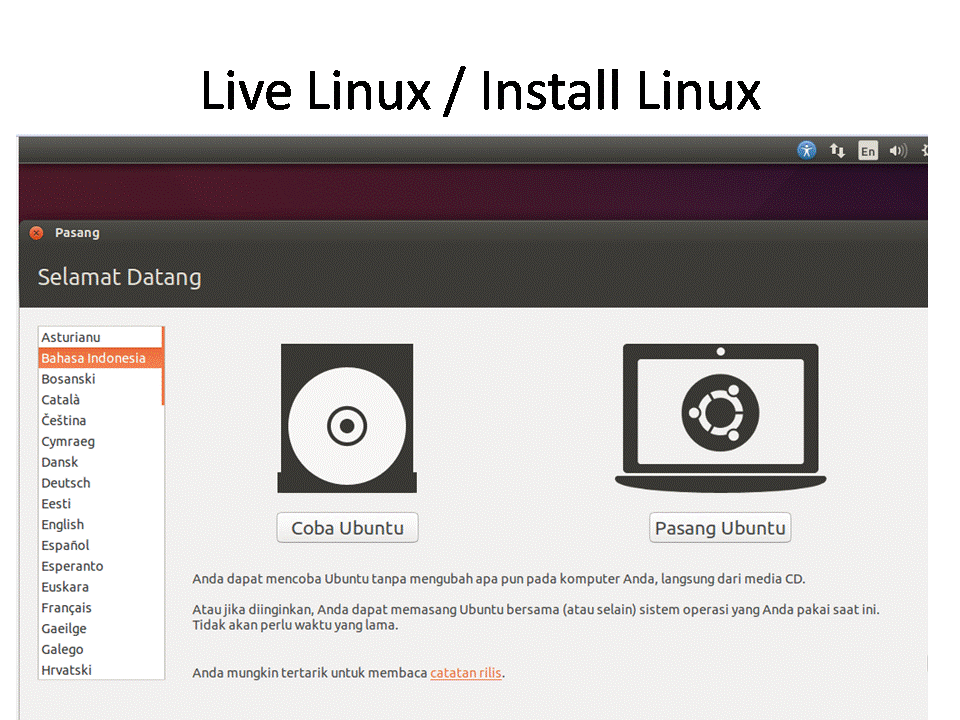Select Hrvatski in the language list
Screen dimensions: 960x720
click(101, 670)
